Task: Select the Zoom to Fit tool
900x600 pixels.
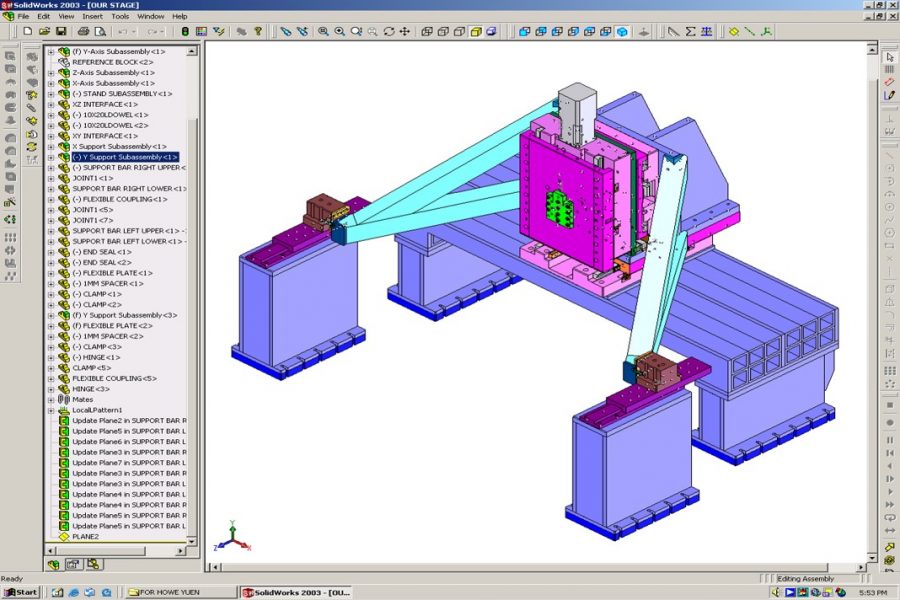Action: click(x=322, y=31)
